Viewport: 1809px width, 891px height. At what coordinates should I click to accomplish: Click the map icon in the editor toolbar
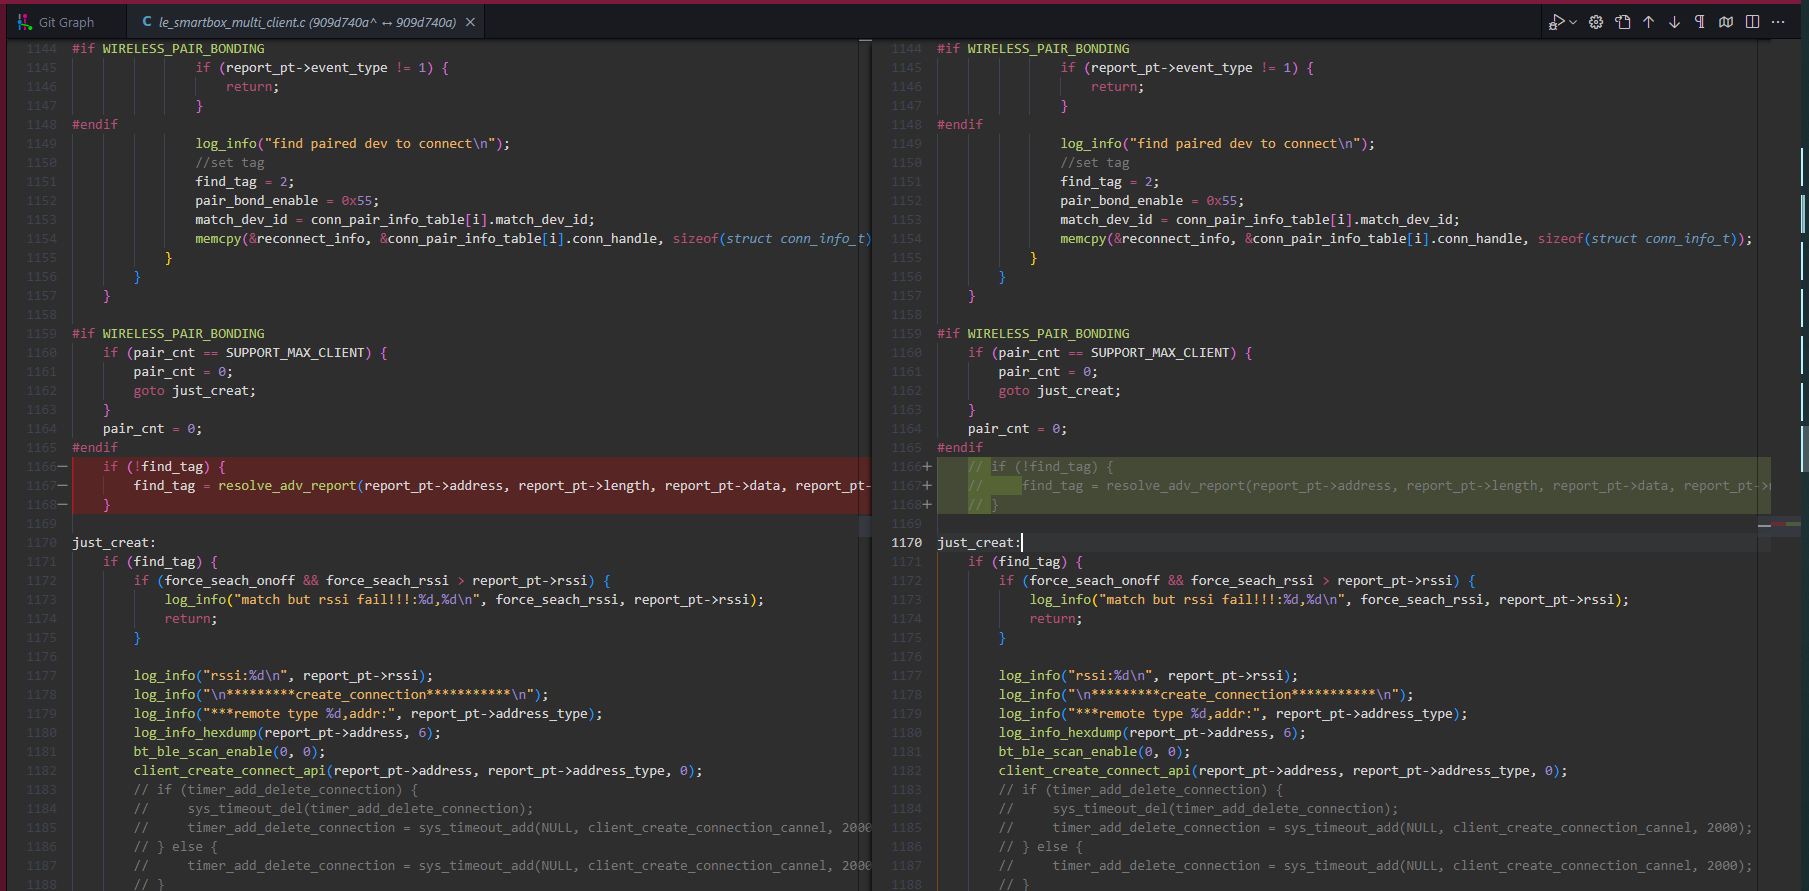pyautogui.click(x=1726, y=22)
